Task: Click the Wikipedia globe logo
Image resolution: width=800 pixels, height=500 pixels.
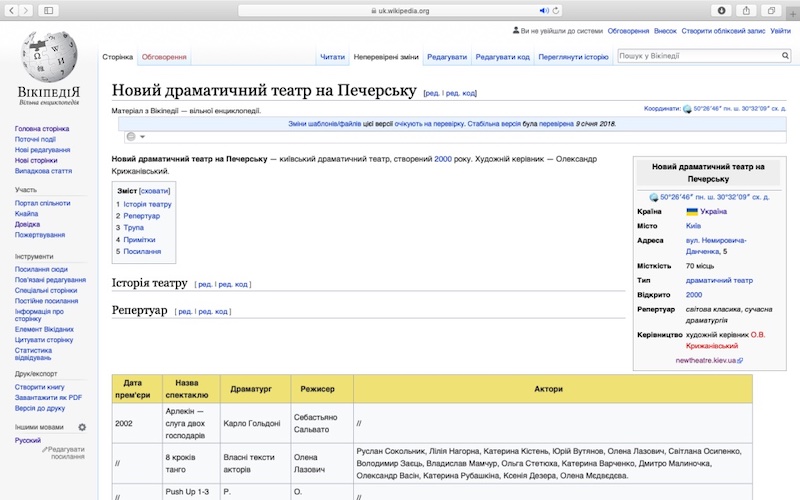Action: click(x=49, y=56)
